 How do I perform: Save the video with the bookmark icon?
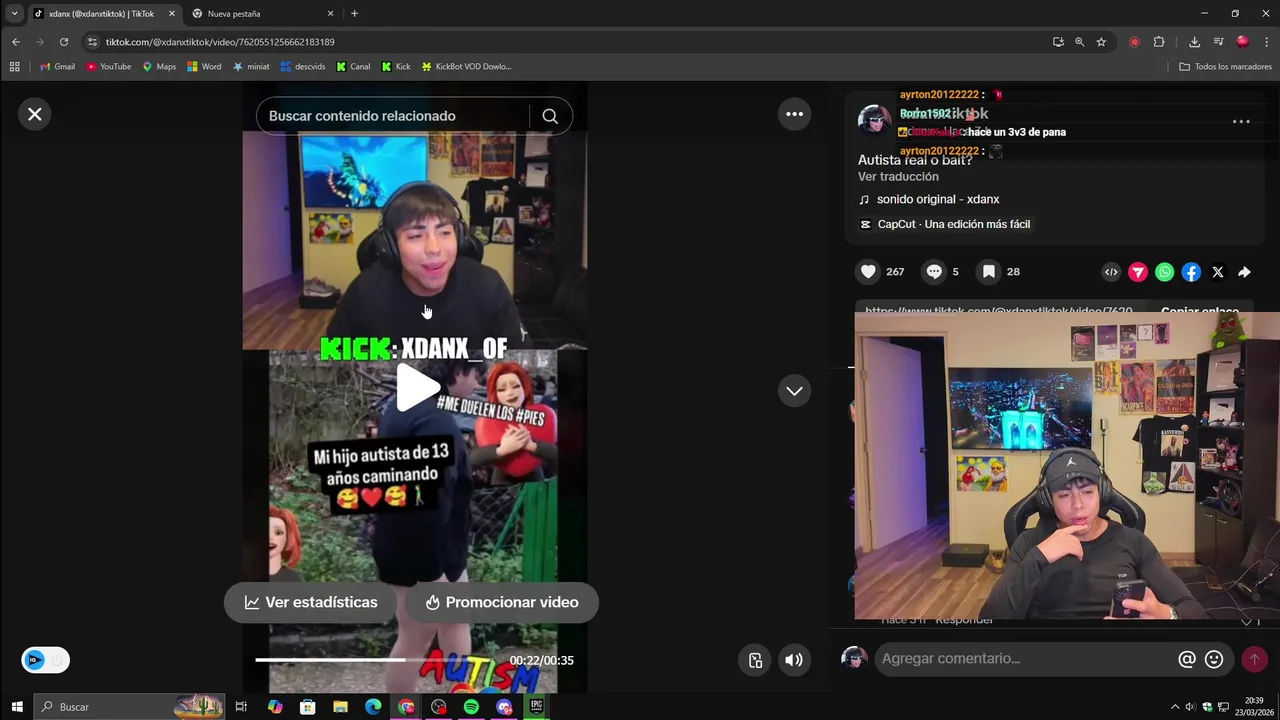988,271
